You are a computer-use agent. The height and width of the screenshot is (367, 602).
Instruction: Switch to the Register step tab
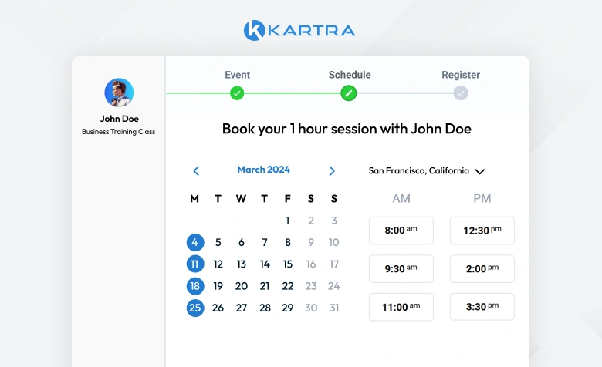[461, 75]
